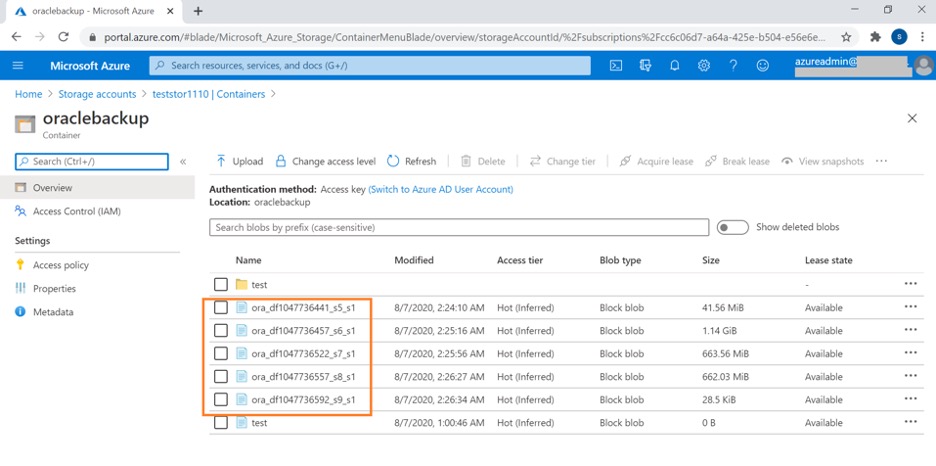Open the notifications bell icon
936x466 pixels.
[x=675, y=66]
